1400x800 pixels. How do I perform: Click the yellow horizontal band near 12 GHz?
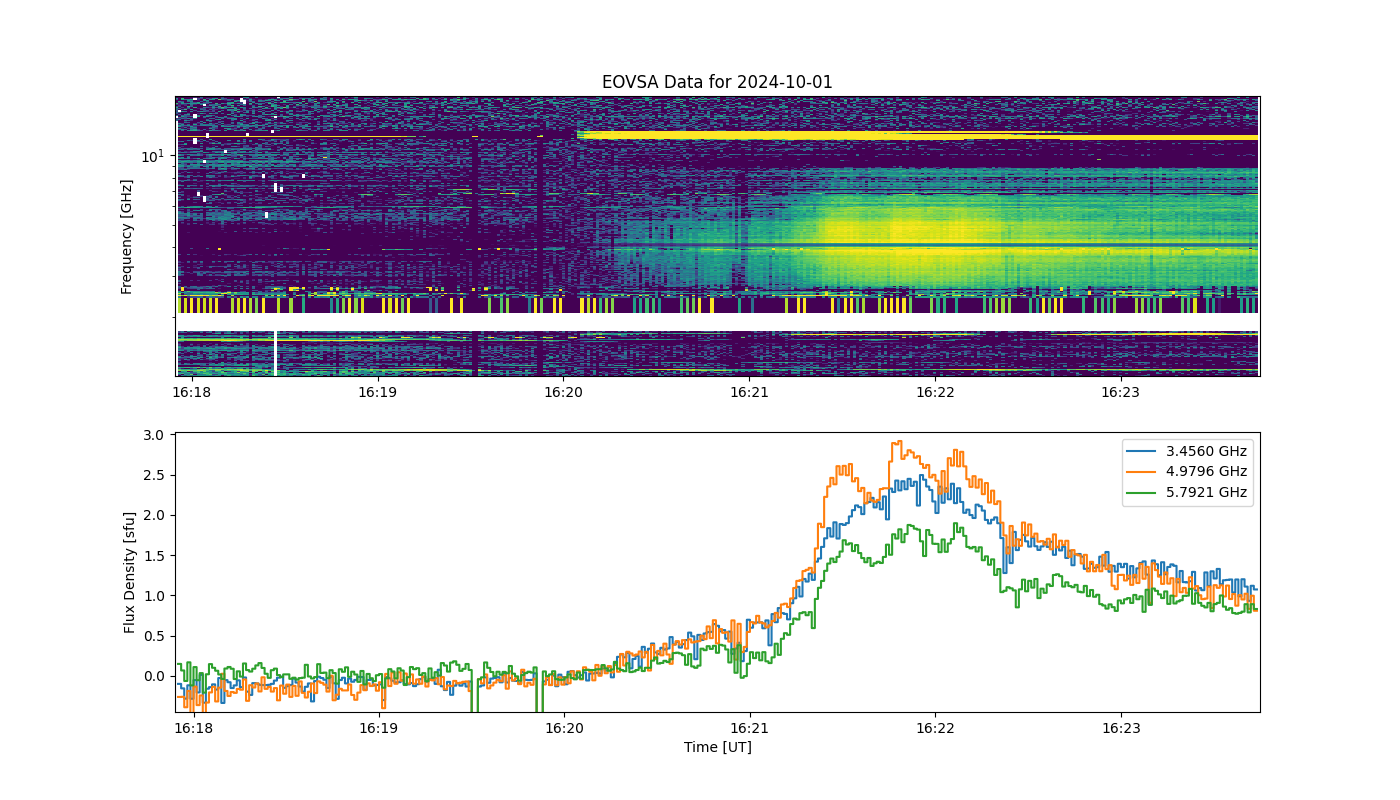click(917, 135)
